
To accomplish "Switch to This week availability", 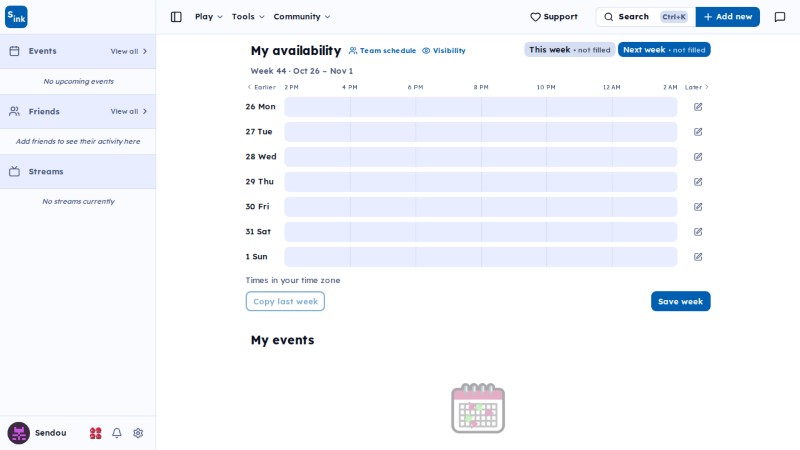I will pos(569,49).
